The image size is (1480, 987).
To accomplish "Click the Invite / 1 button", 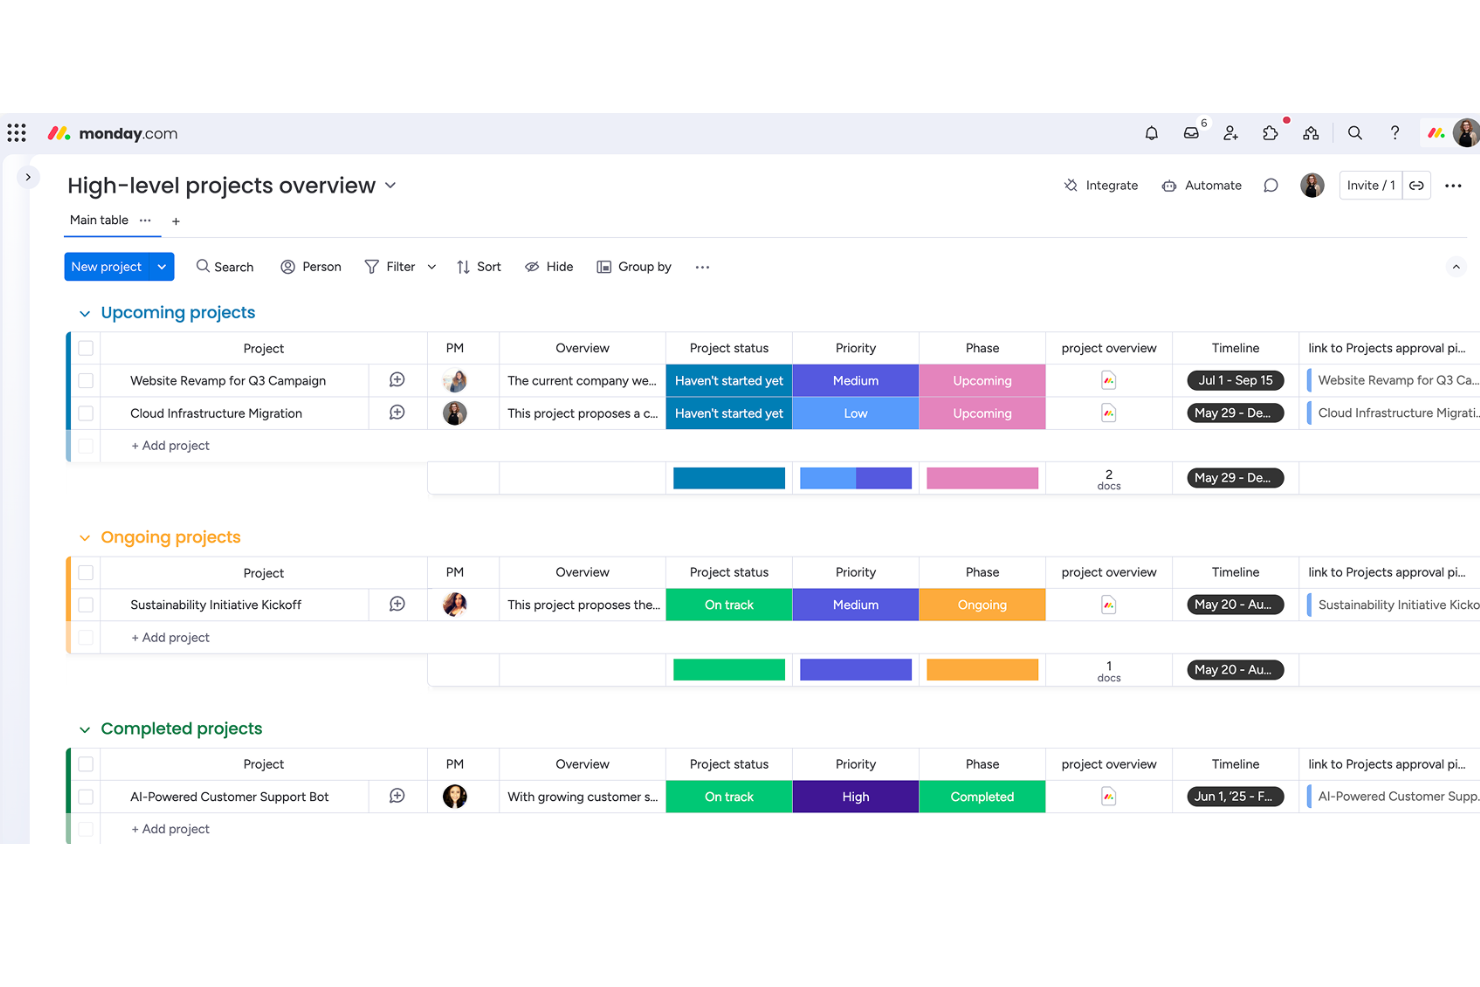I will pos(1370,185).
